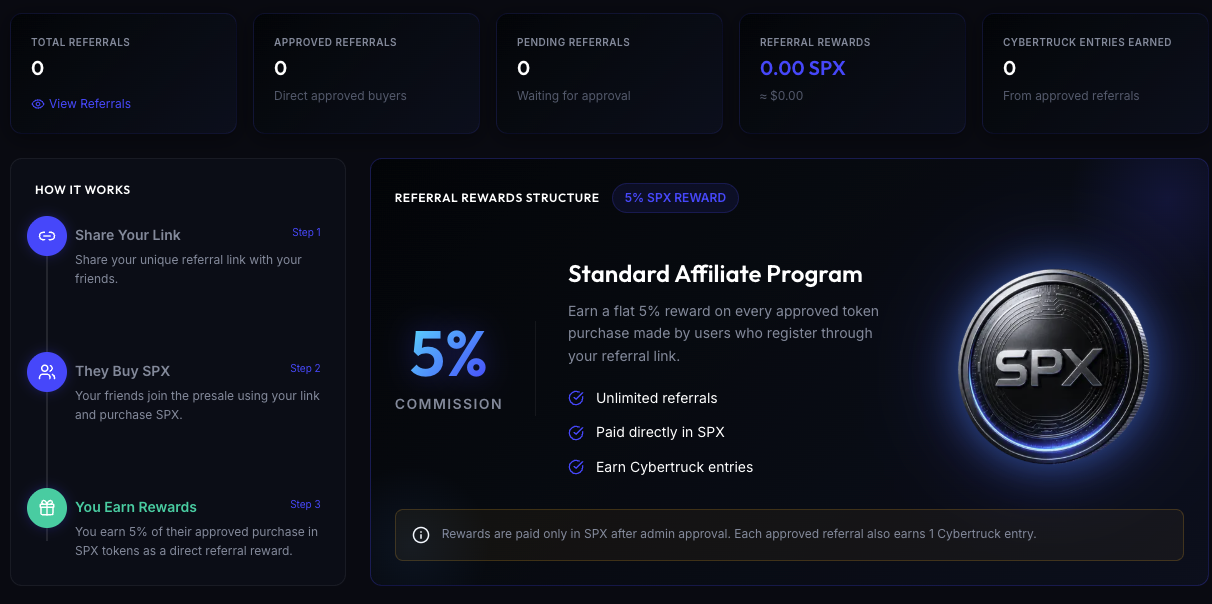The width and height of the screenshot is (1212, 604).
Task: Click the They Buy SPX step title
Action: tap(122, 371)
